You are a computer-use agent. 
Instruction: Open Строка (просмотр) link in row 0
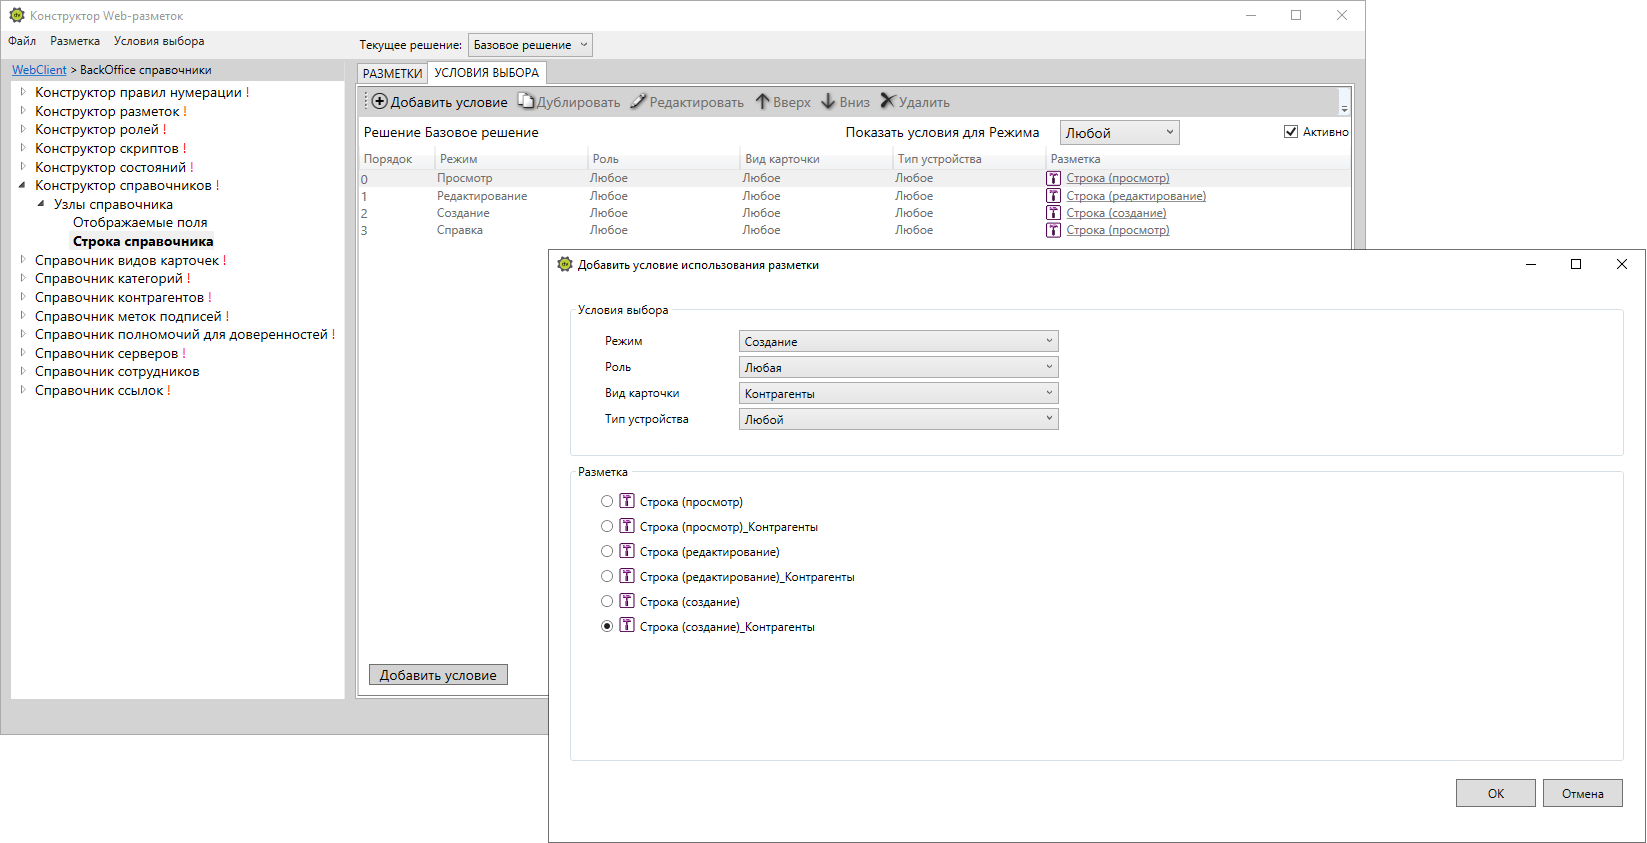(1118, 178)
